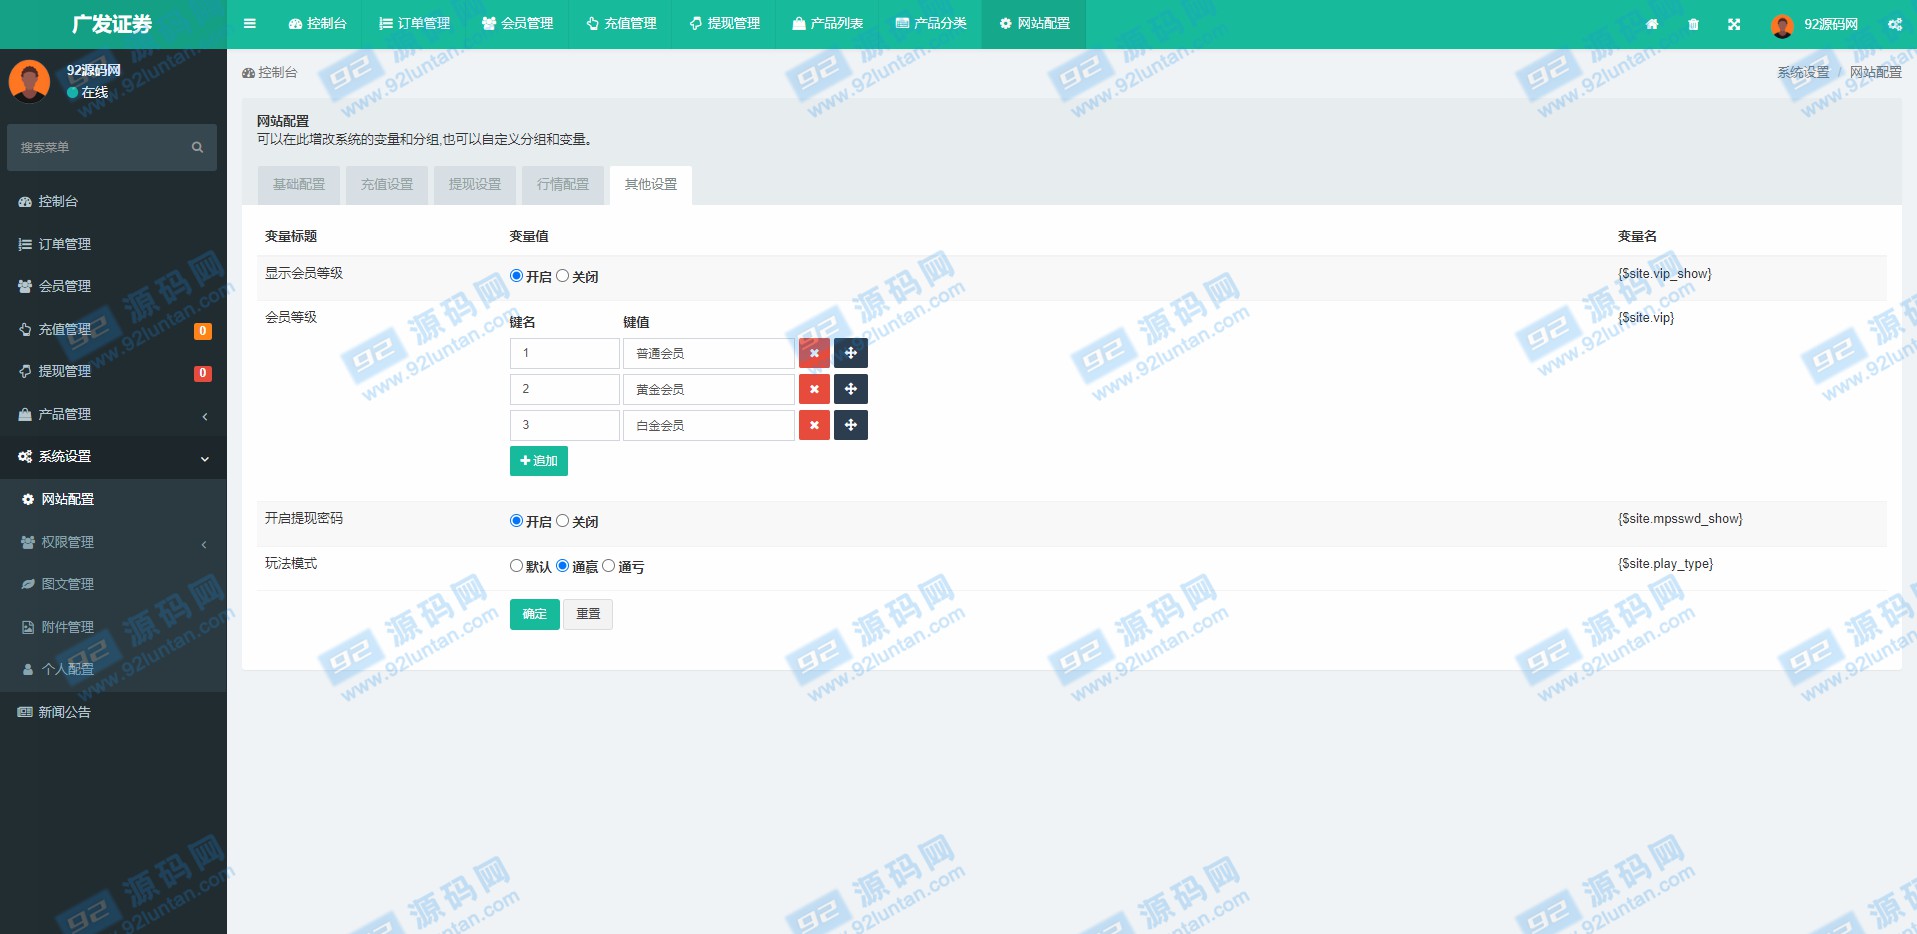Open 订单管理 in the top navigation bar
Image resolution: width=1917 pixels, height=934 pixels.
[x=415, y=24]
